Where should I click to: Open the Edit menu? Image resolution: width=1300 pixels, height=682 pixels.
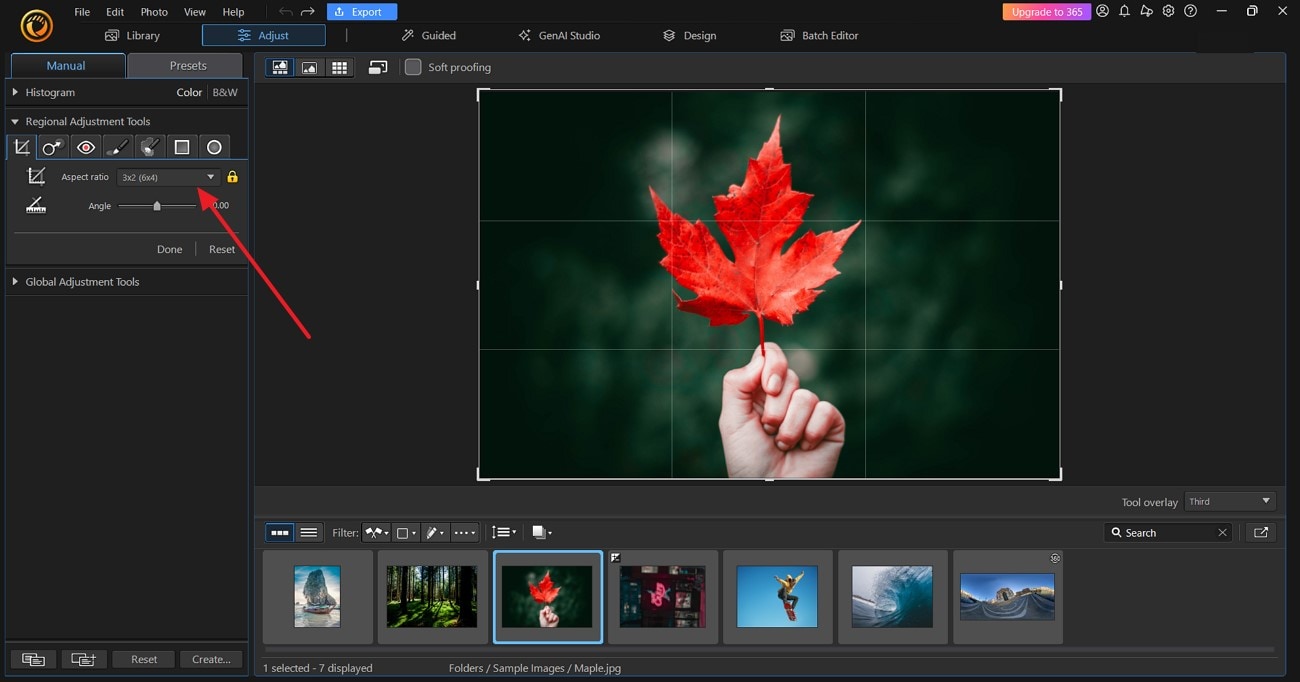115,12
